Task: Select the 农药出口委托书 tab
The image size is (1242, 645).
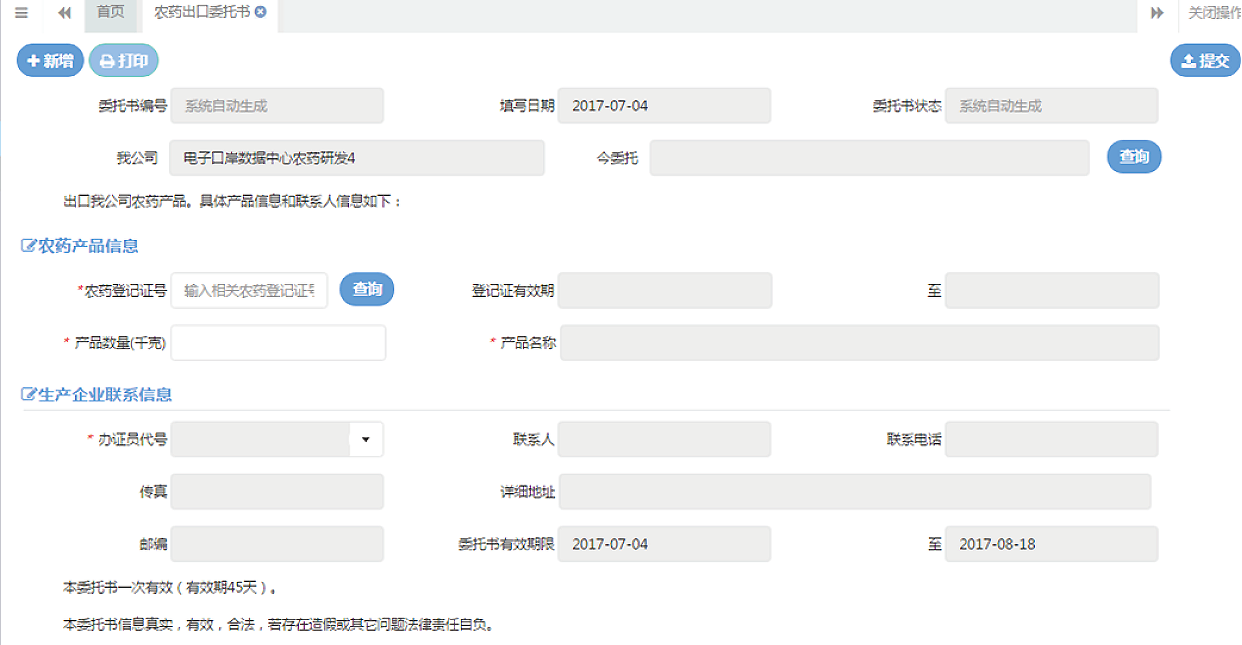Action: click(202, 12)
